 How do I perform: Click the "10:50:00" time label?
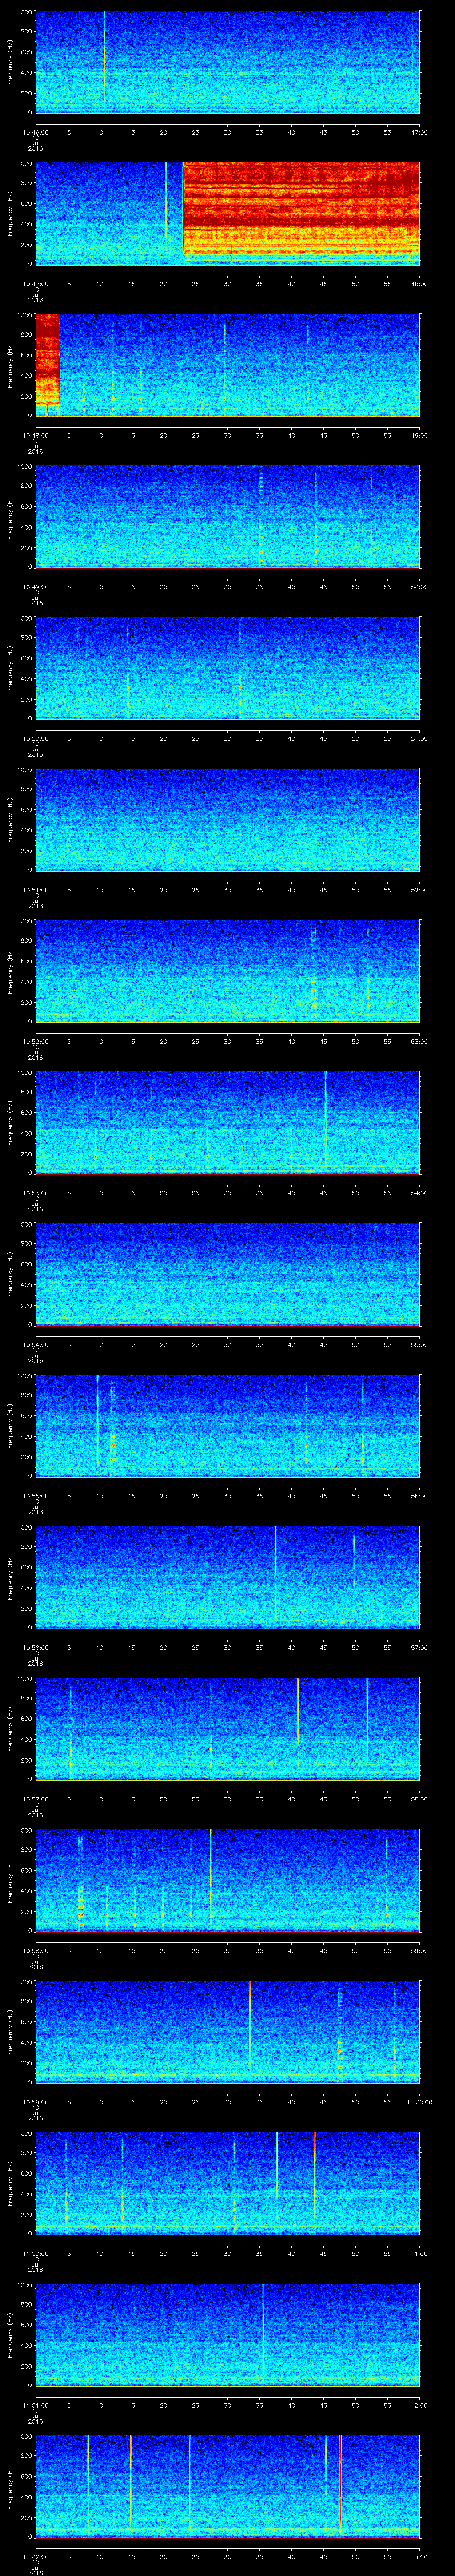pyautogui.click(x=35, y=737)
